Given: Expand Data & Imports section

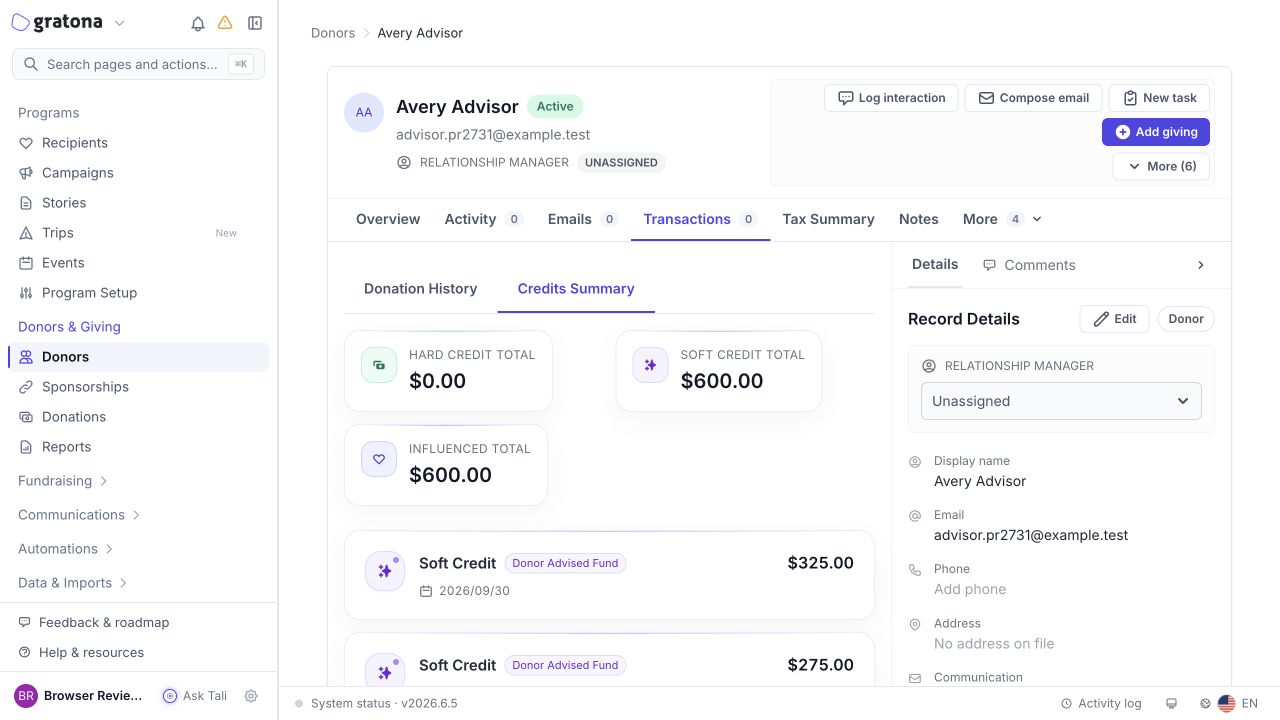Looking at the screenshot, I should (x=73, y=583).
